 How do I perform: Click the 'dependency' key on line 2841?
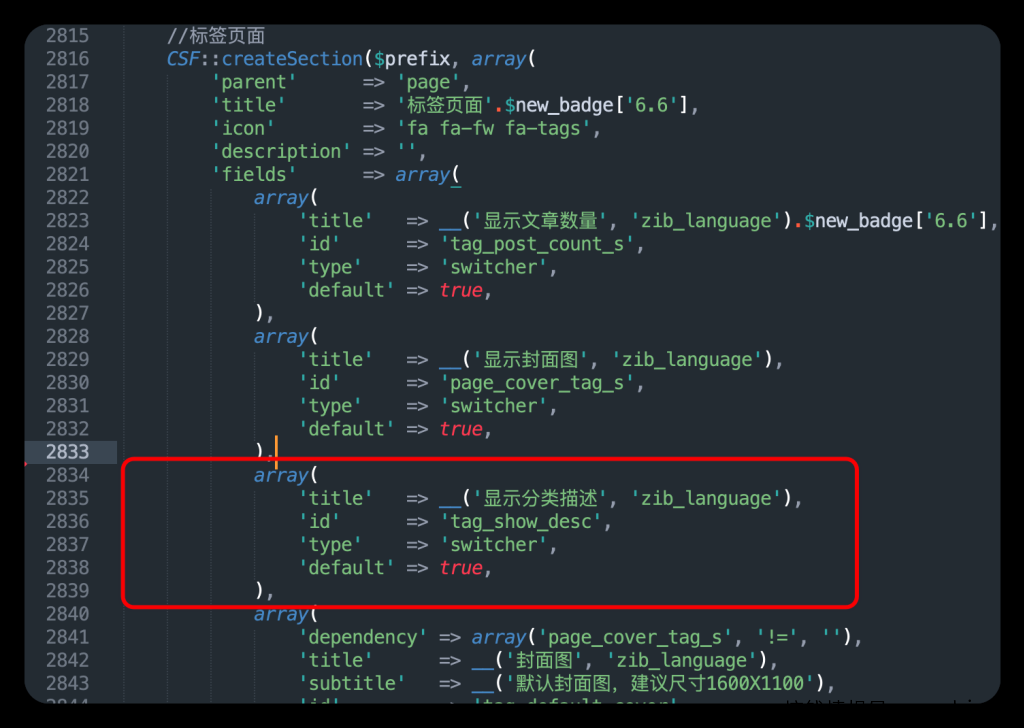point(362,637)
